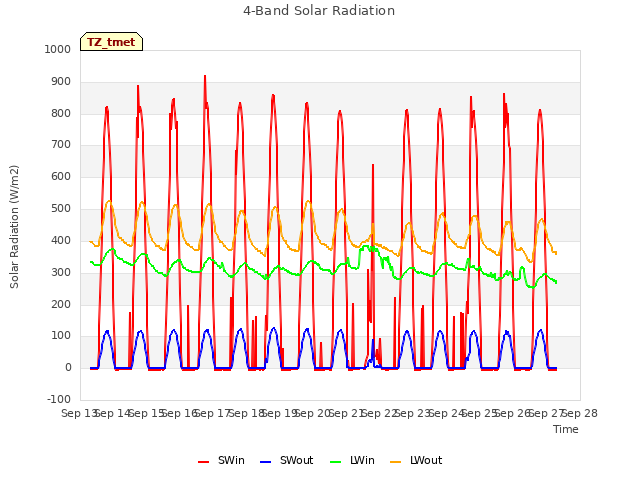Click the 700 y-axis tick label

(x=61, y=144)
